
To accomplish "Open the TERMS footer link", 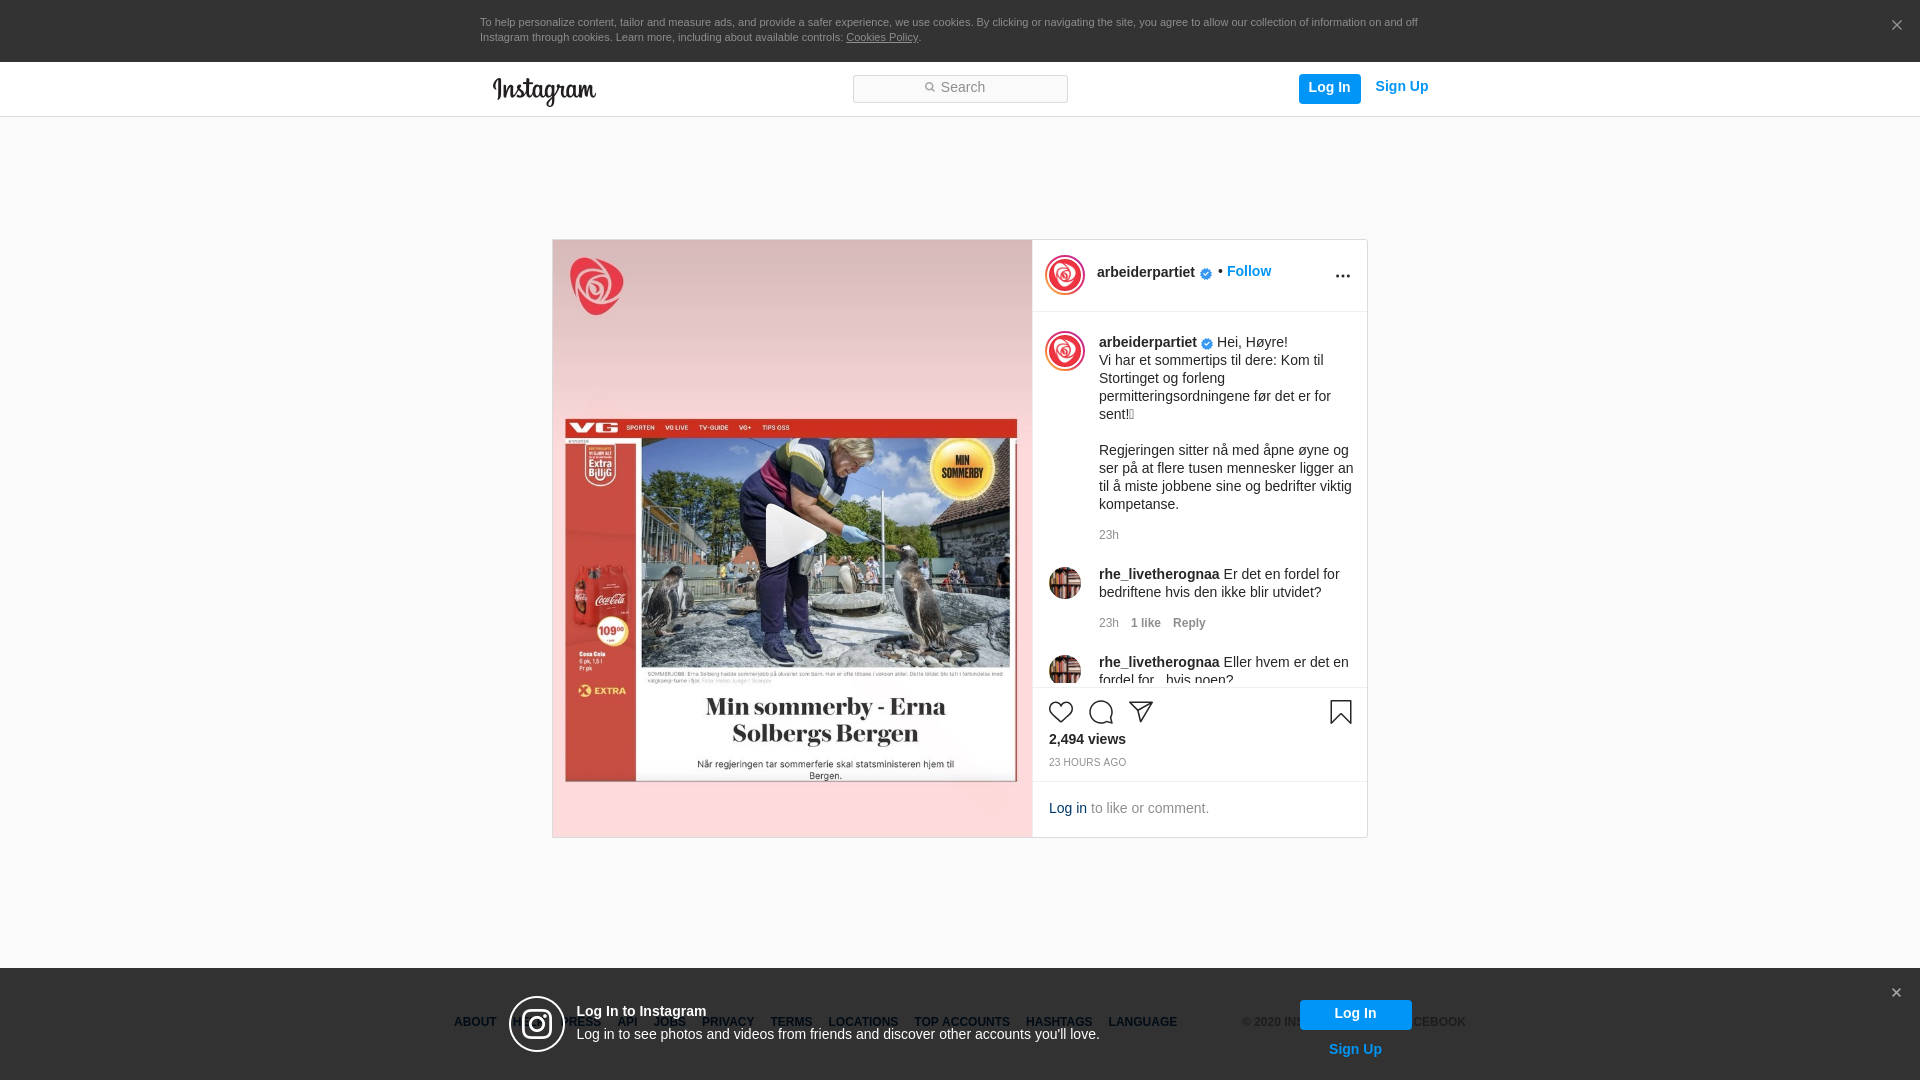I will [x=791, y=1022].
